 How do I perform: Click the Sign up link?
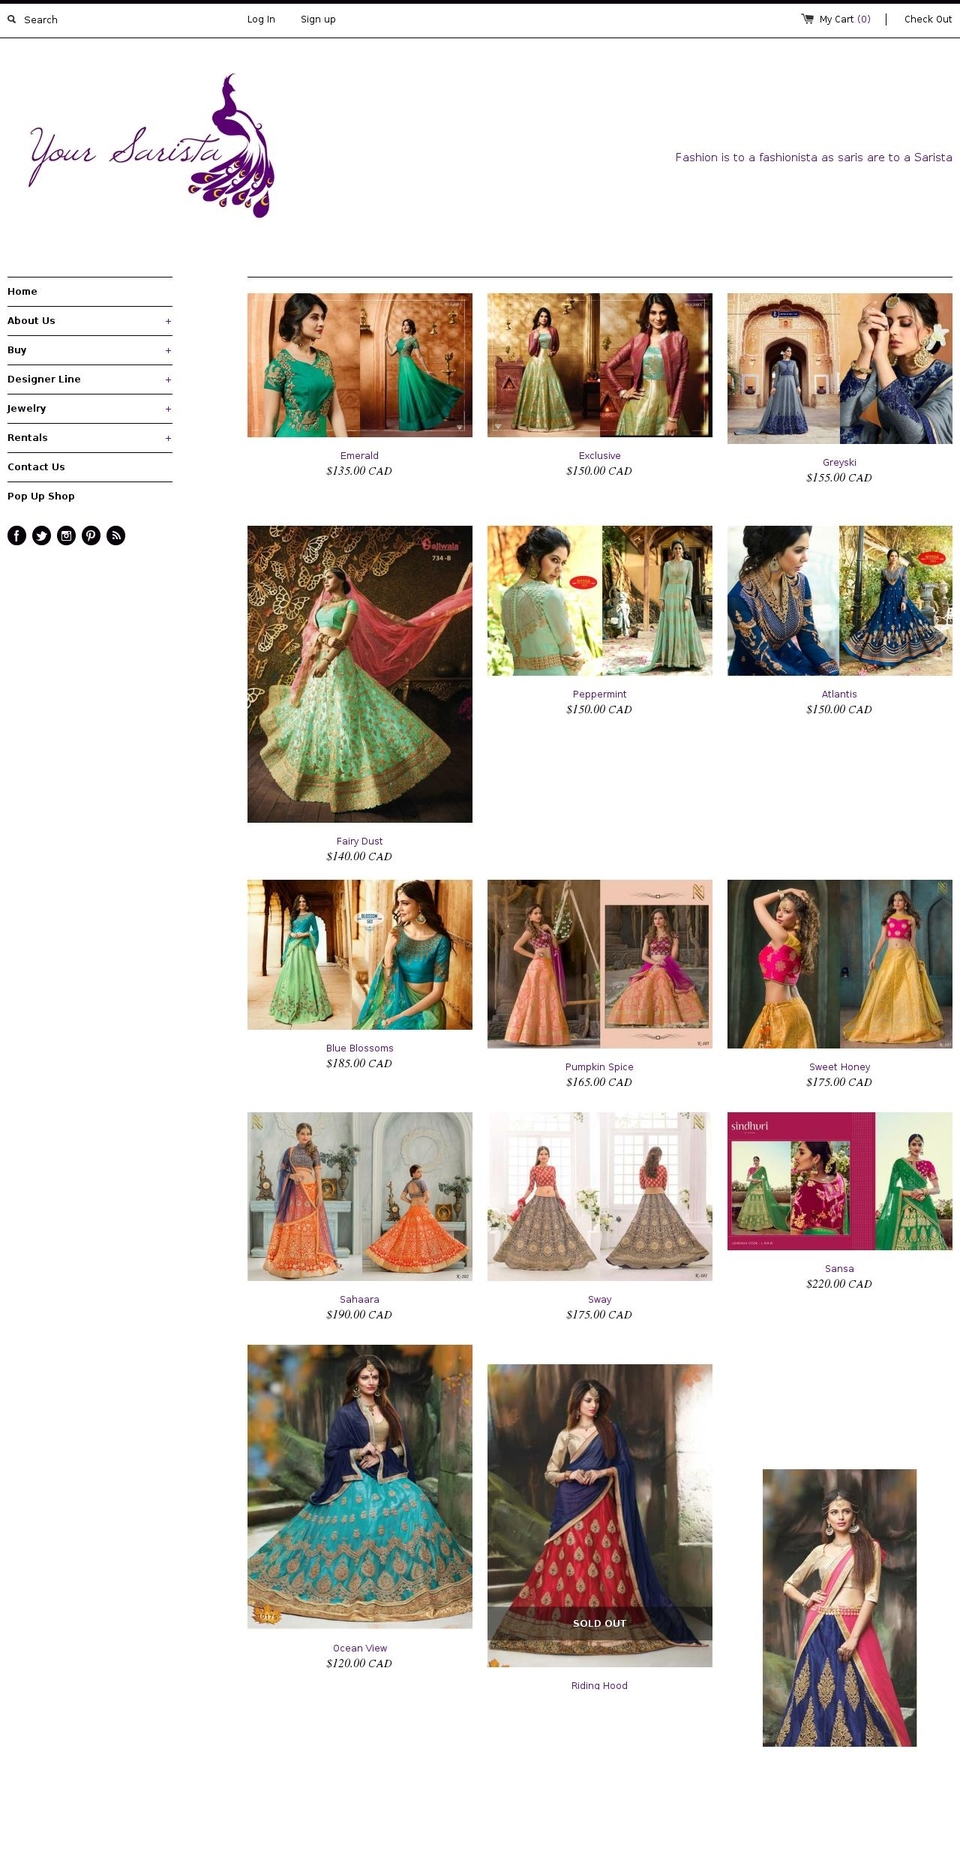pyautogui.click(x=318, y=19)
